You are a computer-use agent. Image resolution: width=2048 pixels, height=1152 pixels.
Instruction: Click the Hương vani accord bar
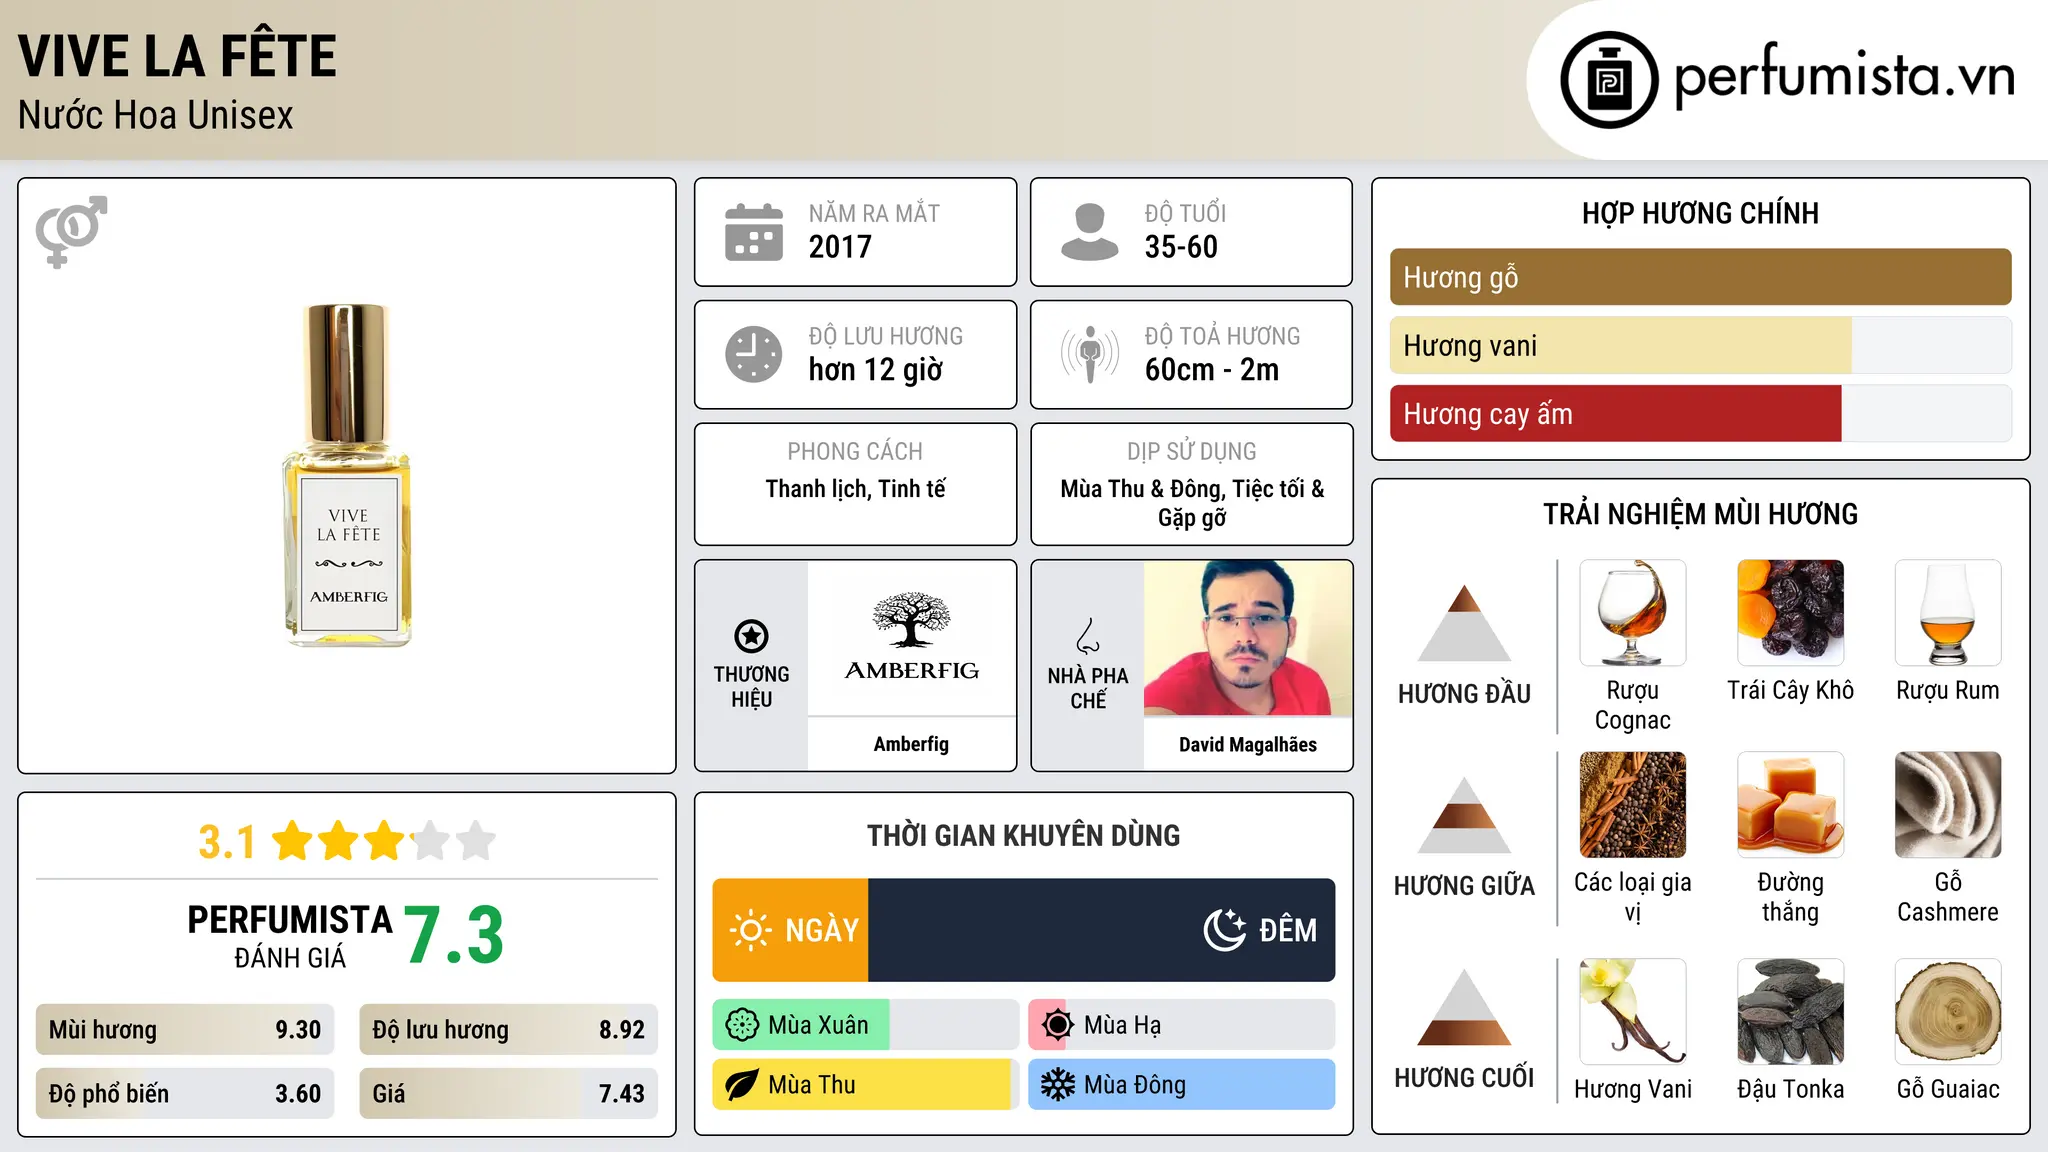point(1701,346)
